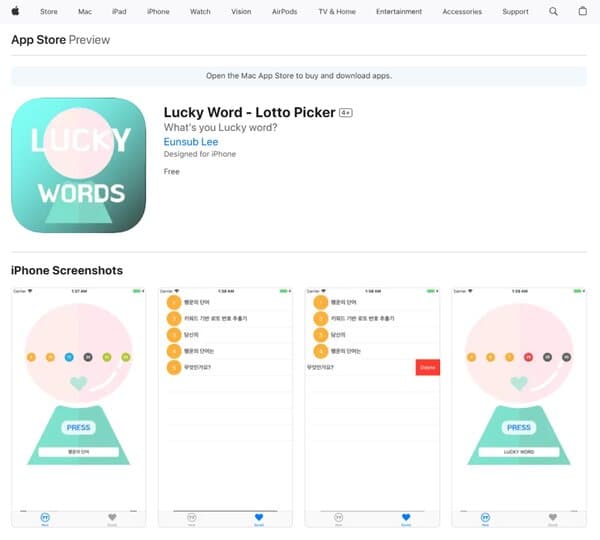Open the TV & Home menu item
Screen dimensions: 600x540
tap(337, 11)
